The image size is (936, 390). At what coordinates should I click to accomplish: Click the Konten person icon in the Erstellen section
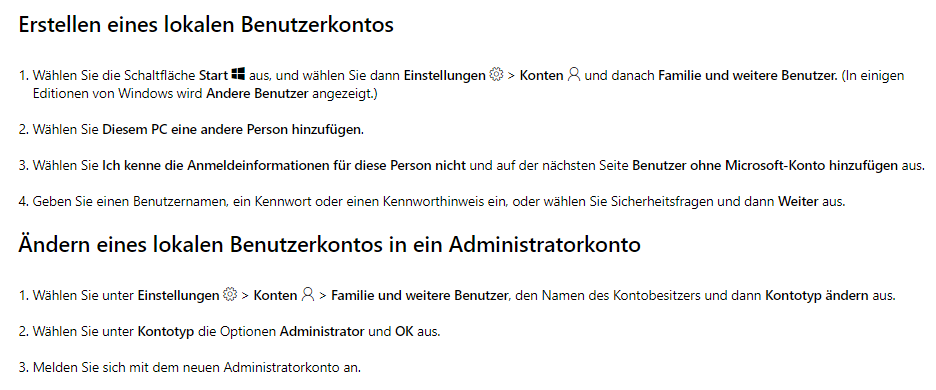coord(574,75)
